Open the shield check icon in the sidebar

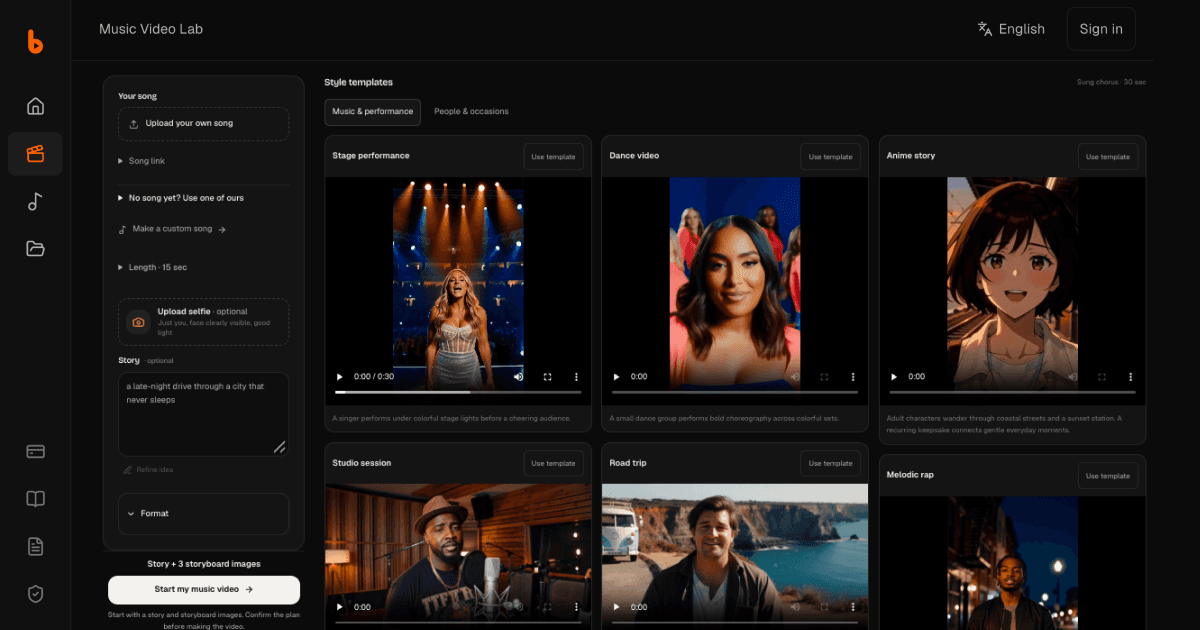[35, 594]
